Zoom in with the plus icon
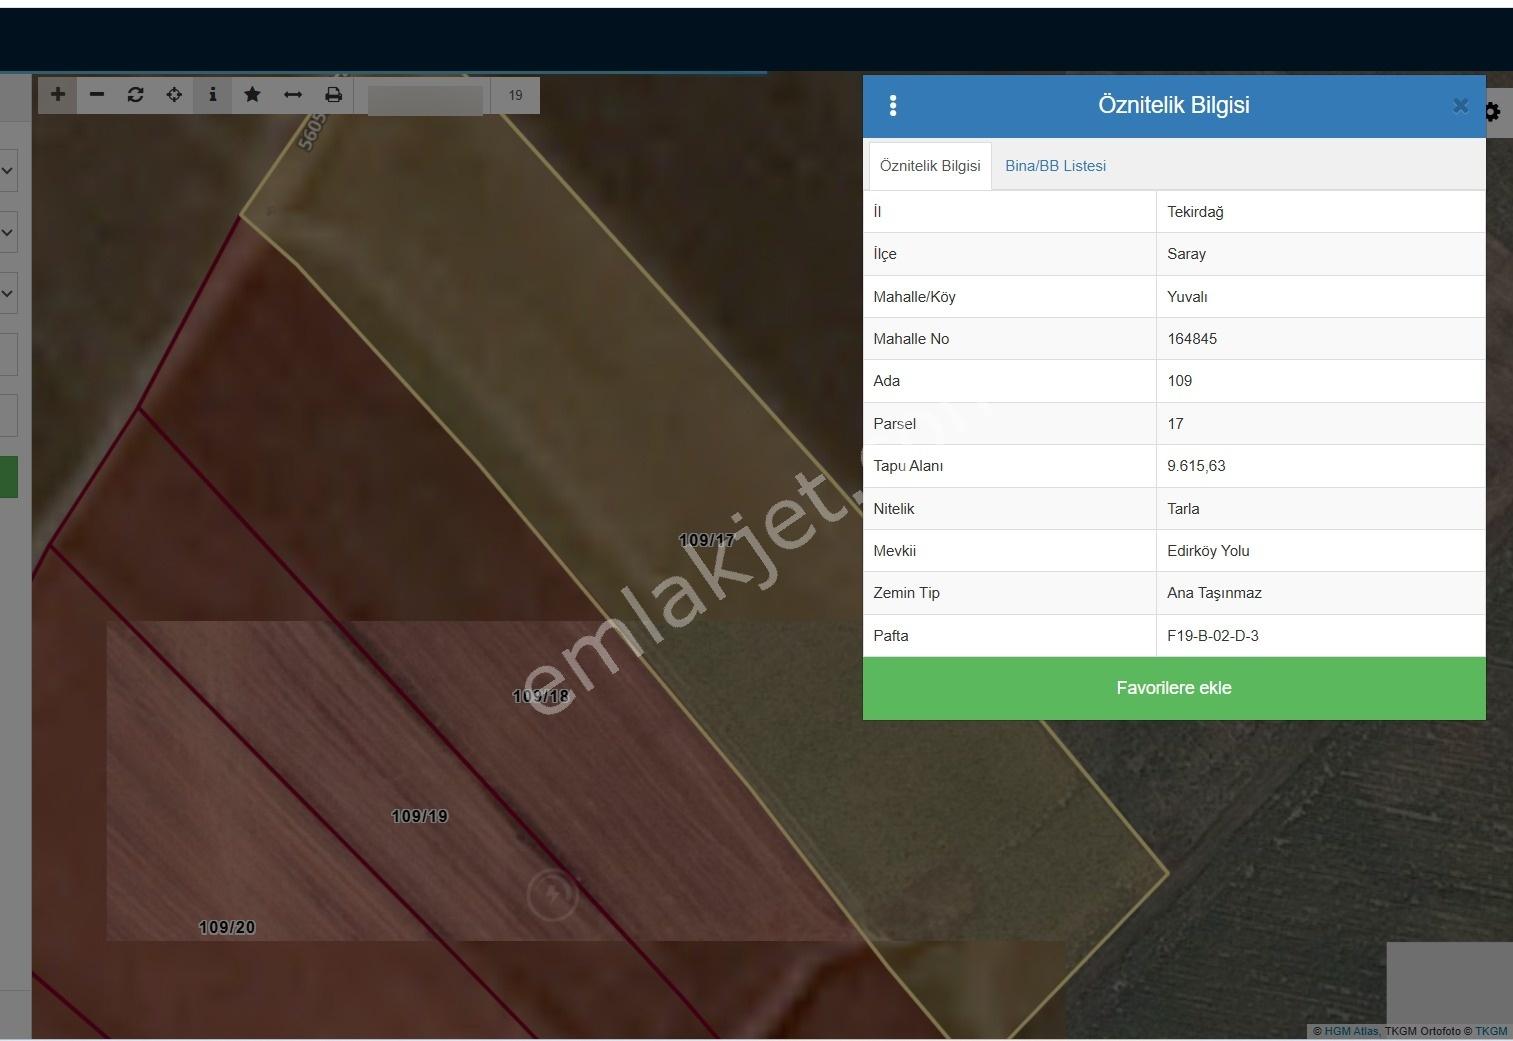The image size is (1513, 1041). click(58, 95)
